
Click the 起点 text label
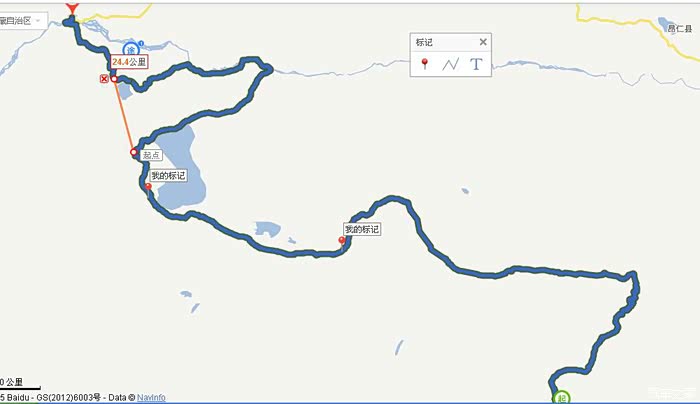click(151, 155)
